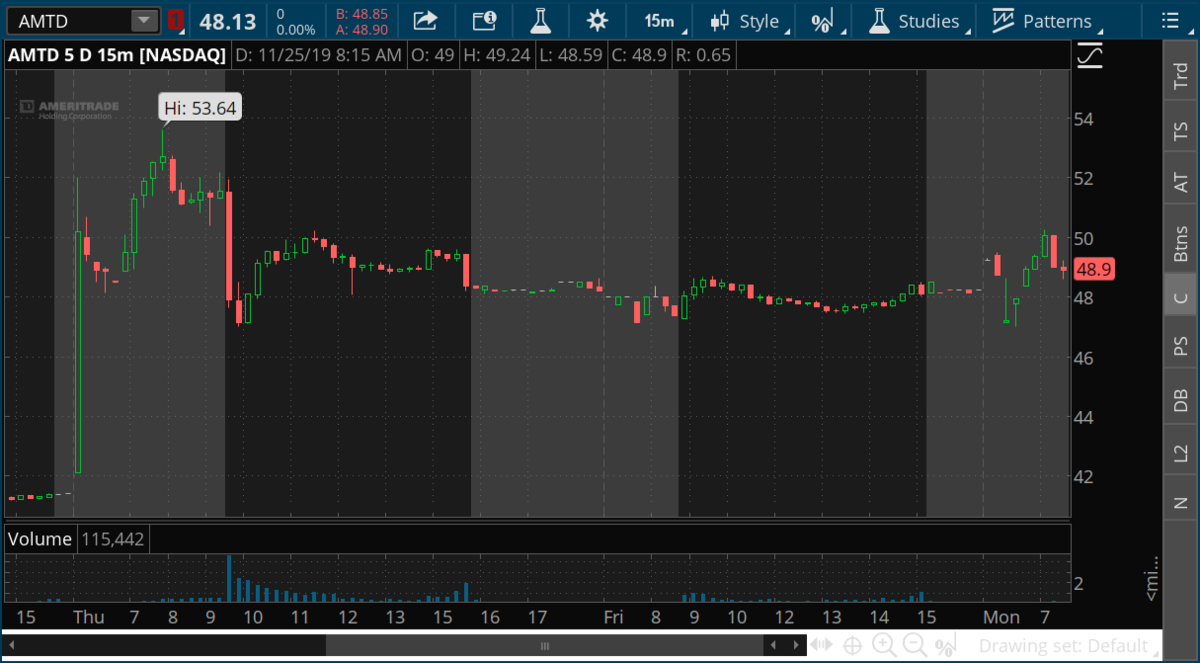1200x663 pixels.
Task: Click the 42 price axis label
Action: [1085, 476]
